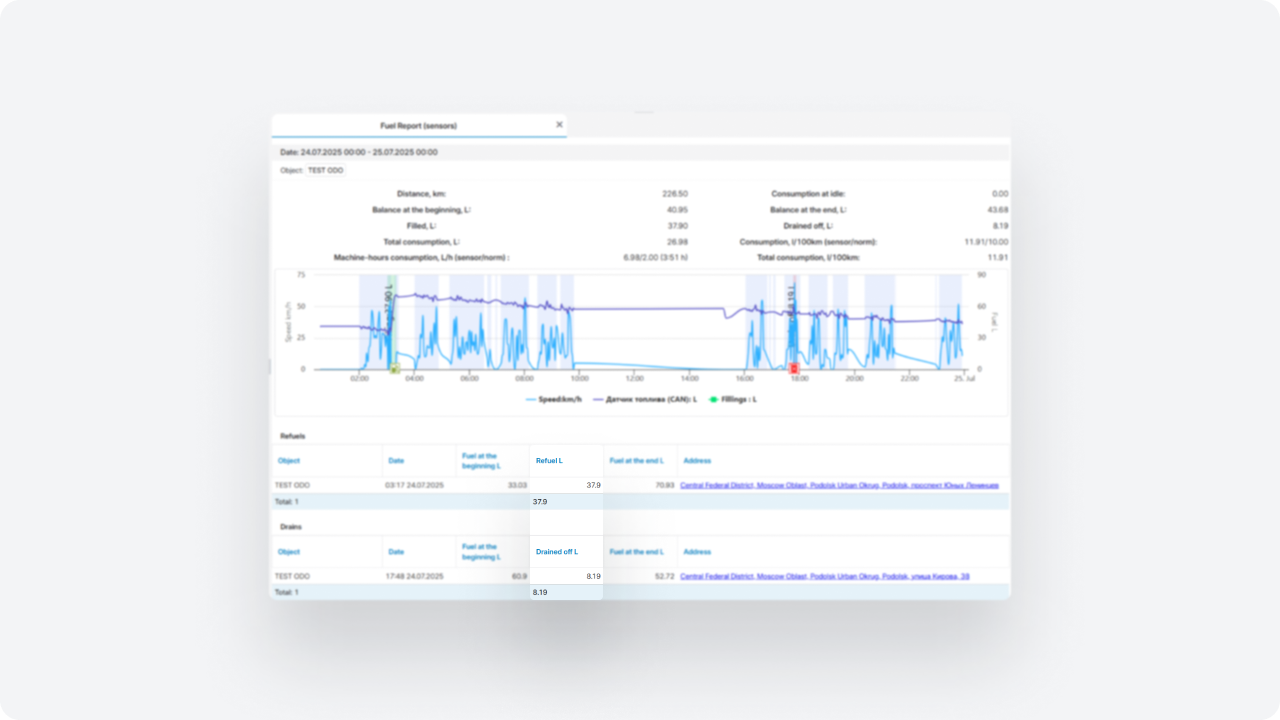Screen dimensions: 1280x720
Task: Click the Object header in Drains table
Action: tap(289, 552)
